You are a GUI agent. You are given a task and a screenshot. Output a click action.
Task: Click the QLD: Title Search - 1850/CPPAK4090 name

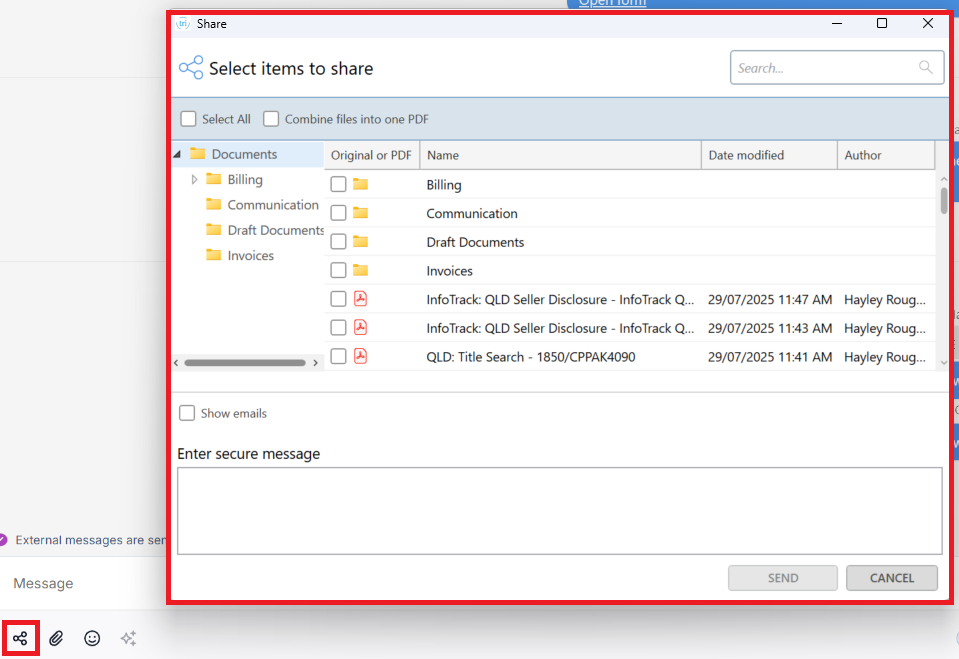pyautogui.click(x=531, y=357)
